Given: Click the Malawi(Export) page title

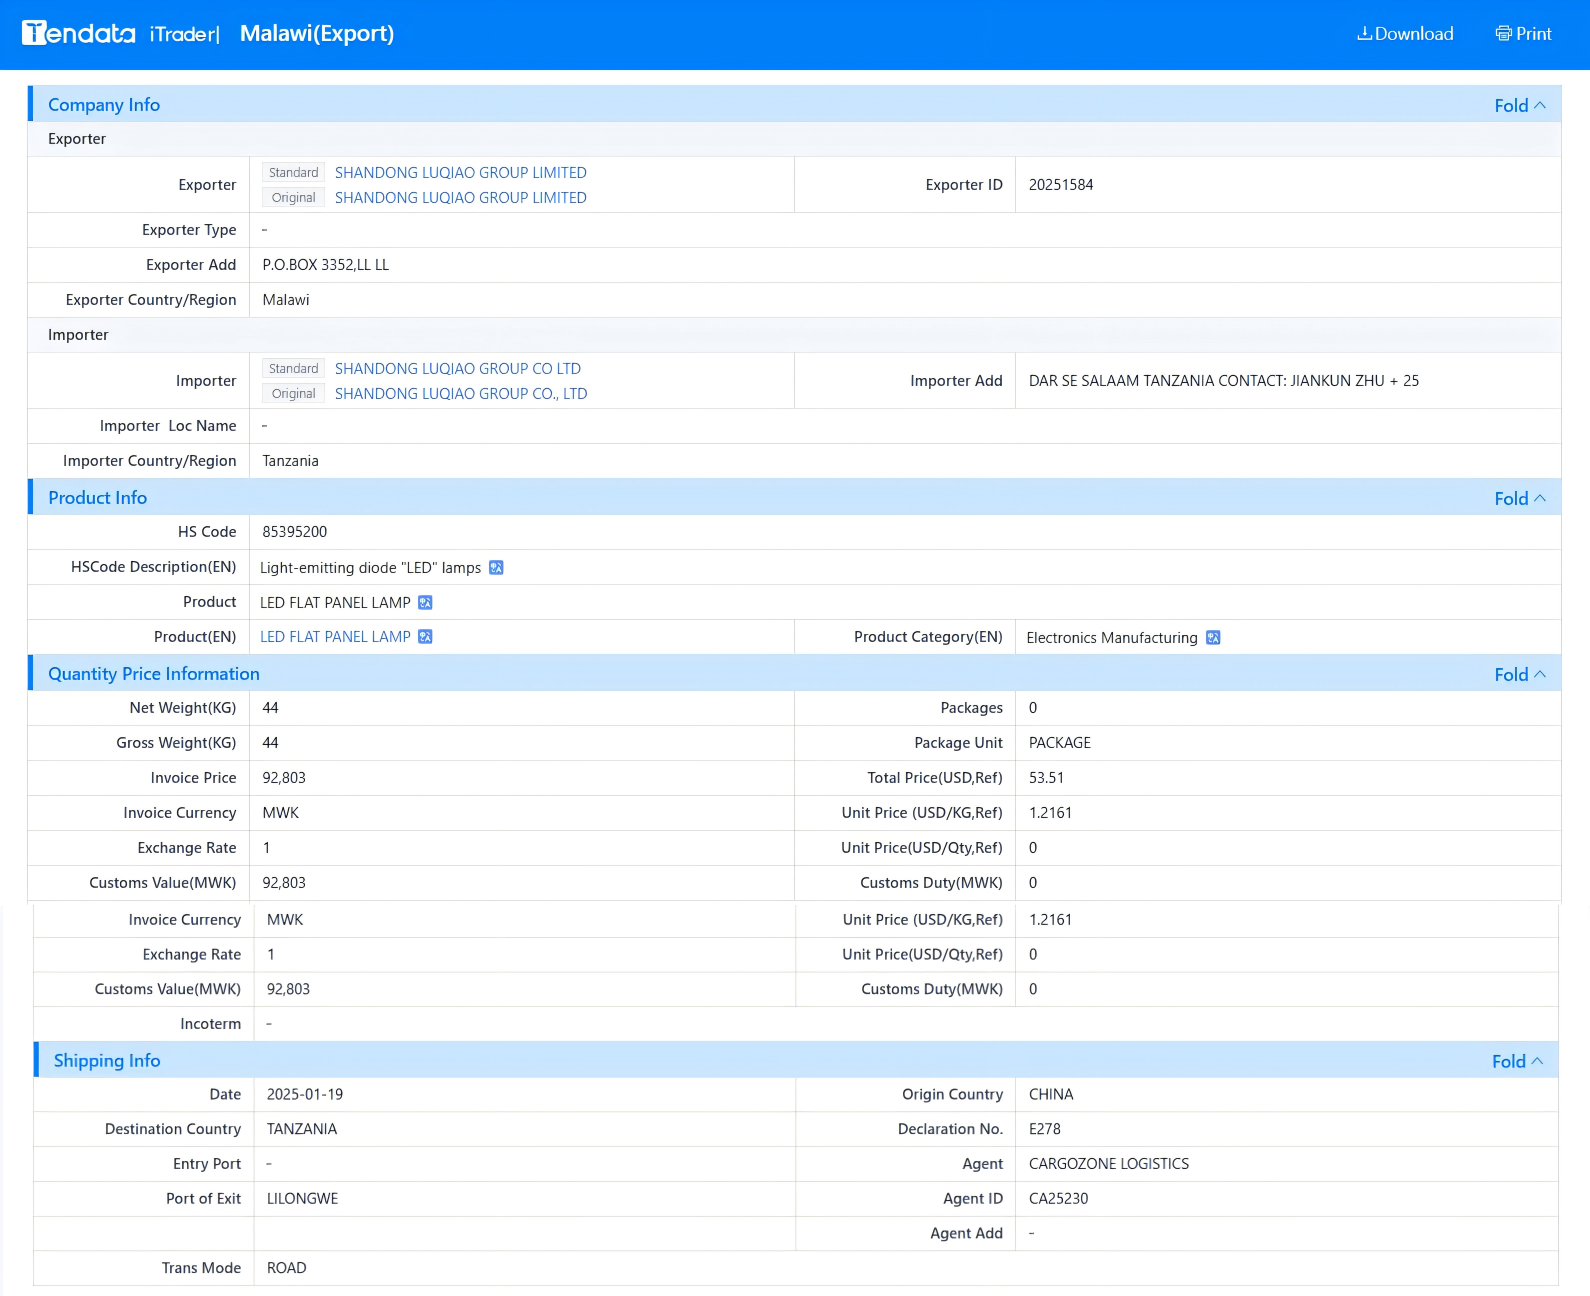Looking at the screenshot, I should pos(317,34).
